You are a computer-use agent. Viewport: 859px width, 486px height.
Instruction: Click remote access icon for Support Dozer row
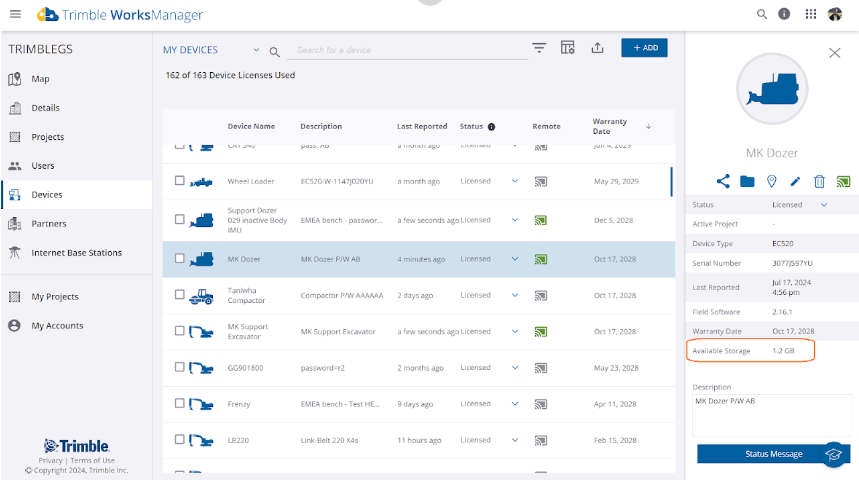click(x=540, y=220)
